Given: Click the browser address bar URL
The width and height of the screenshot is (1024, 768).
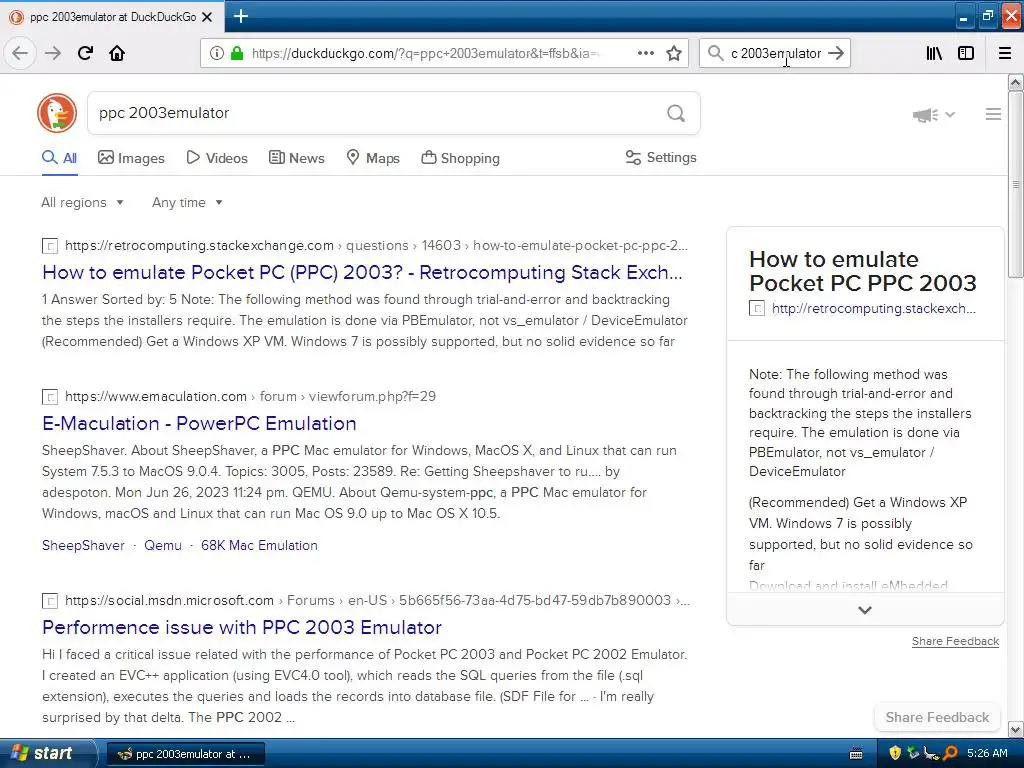Looking at the screenshot, I should point(425,53).
